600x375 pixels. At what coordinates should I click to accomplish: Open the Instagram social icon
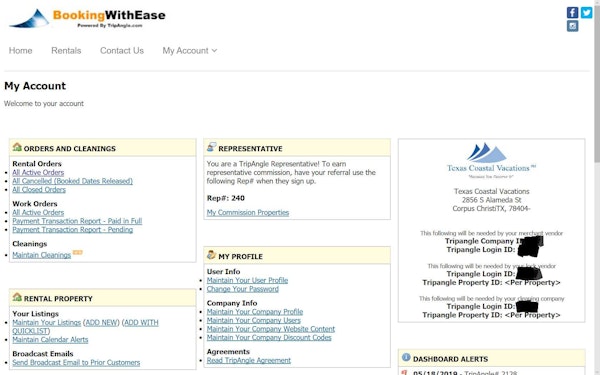pyautogui.click(x=572, y=26)
